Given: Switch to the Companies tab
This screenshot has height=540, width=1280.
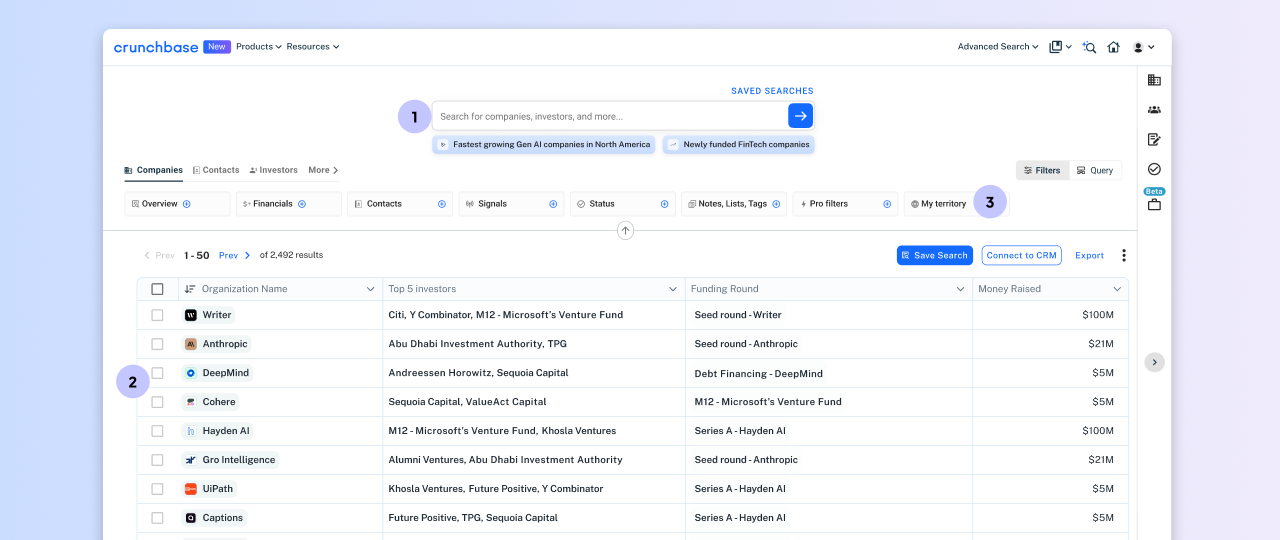Looking at the screenshot, I should 154,170.
